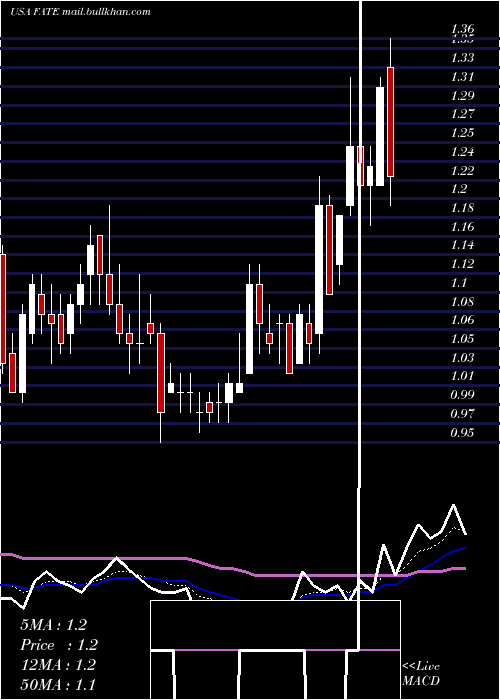
Task: Click the long red candle bottoming near 0.97
Action: click(161, 373)
